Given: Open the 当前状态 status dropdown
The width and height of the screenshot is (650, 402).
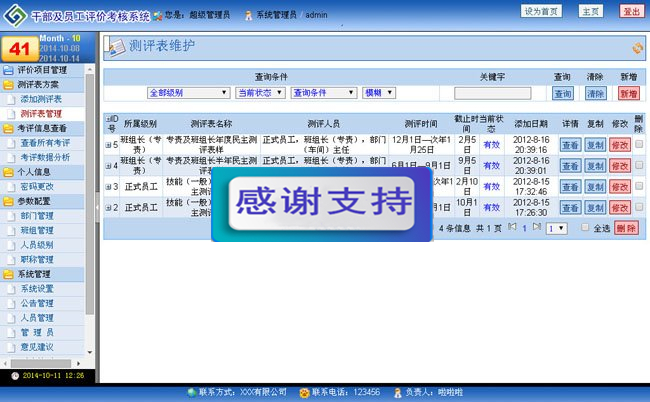Looking at the screenshot, I should (x=261, y=93).
